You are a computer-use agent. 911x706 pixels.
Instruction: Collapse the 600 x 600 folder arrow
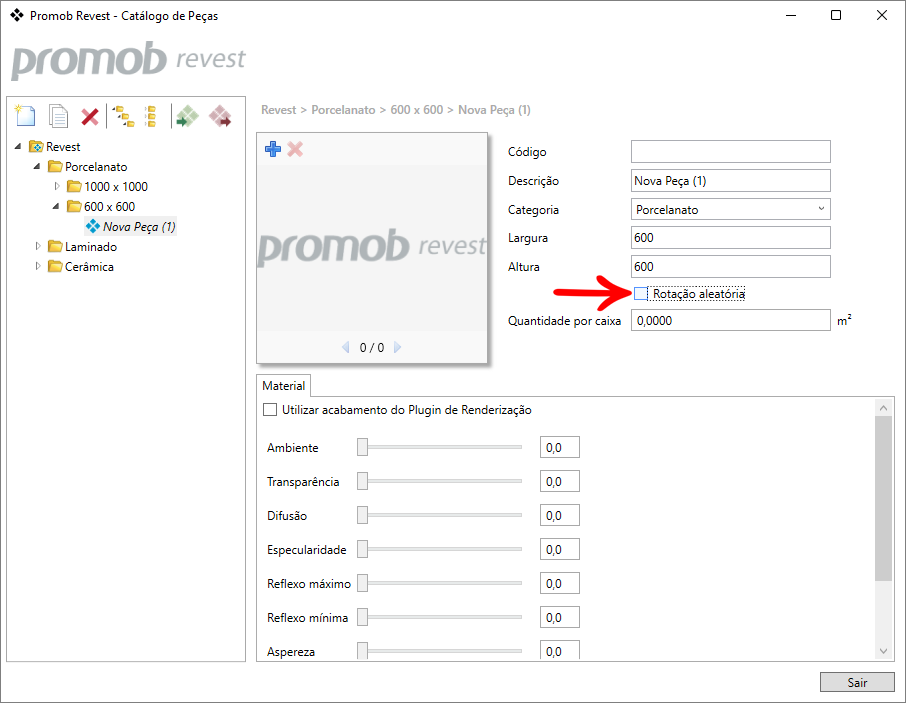[x=56, y=207]
